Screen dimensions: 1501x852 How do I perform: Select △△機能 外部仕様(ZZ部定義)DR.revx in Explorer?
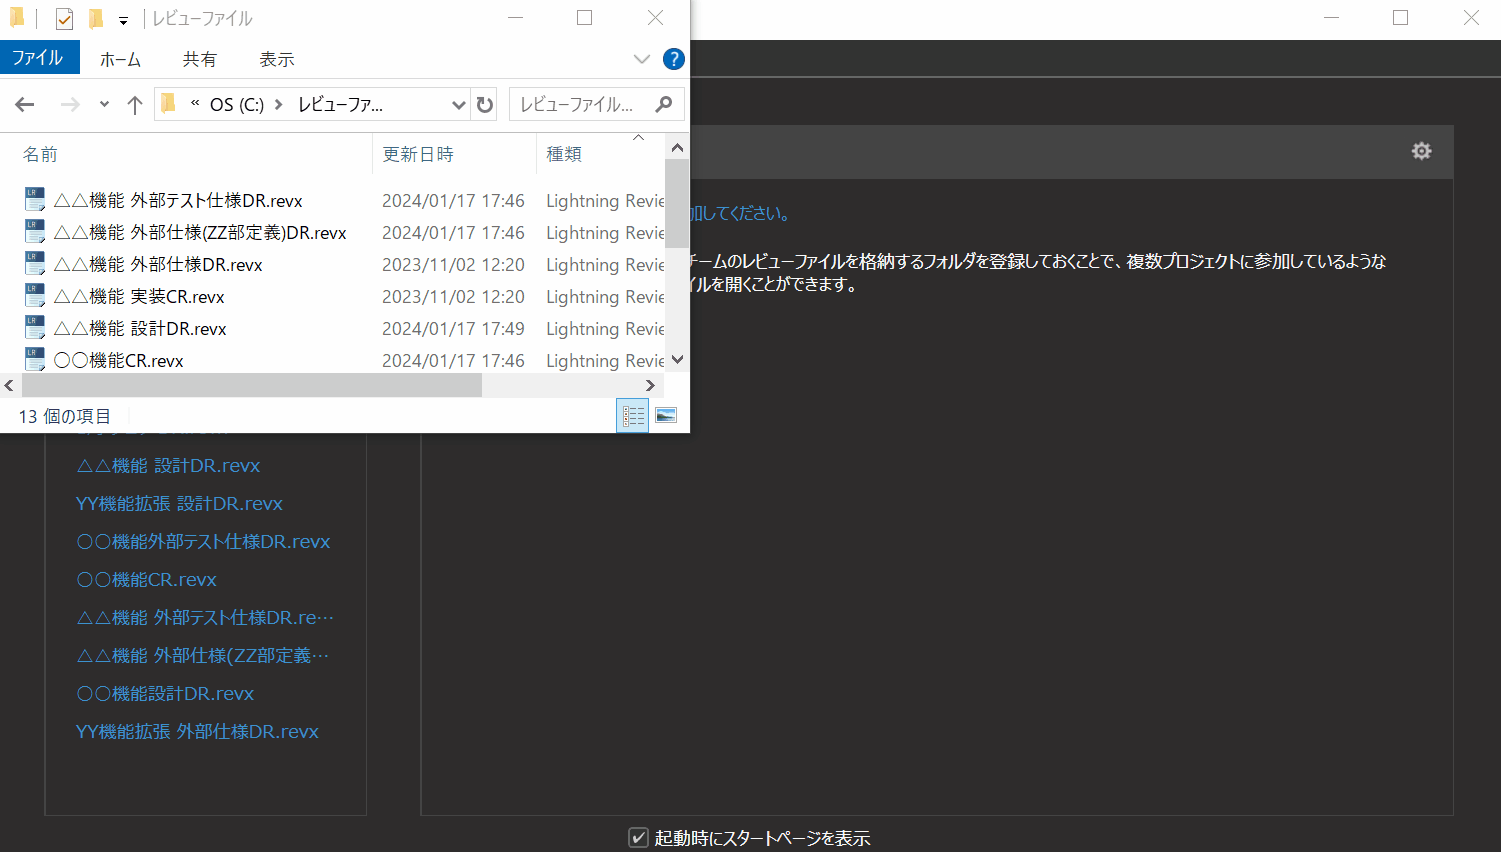click(x=200, y=233)
